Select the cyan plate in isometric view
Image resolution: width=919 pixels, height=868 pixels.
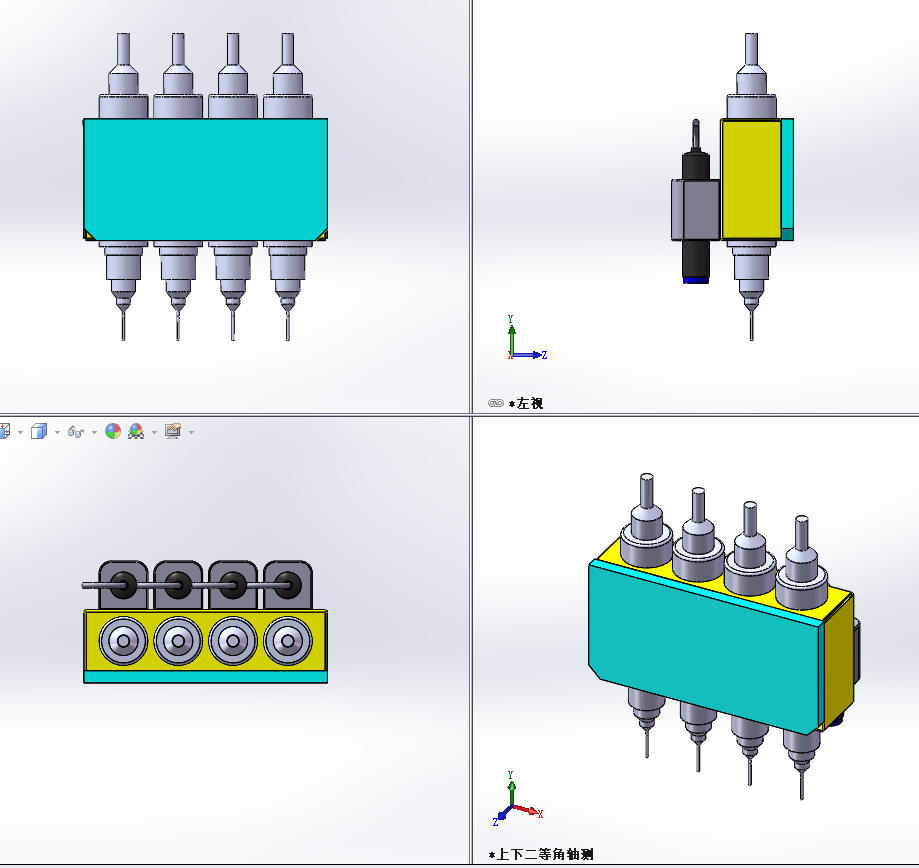point(703,645)
